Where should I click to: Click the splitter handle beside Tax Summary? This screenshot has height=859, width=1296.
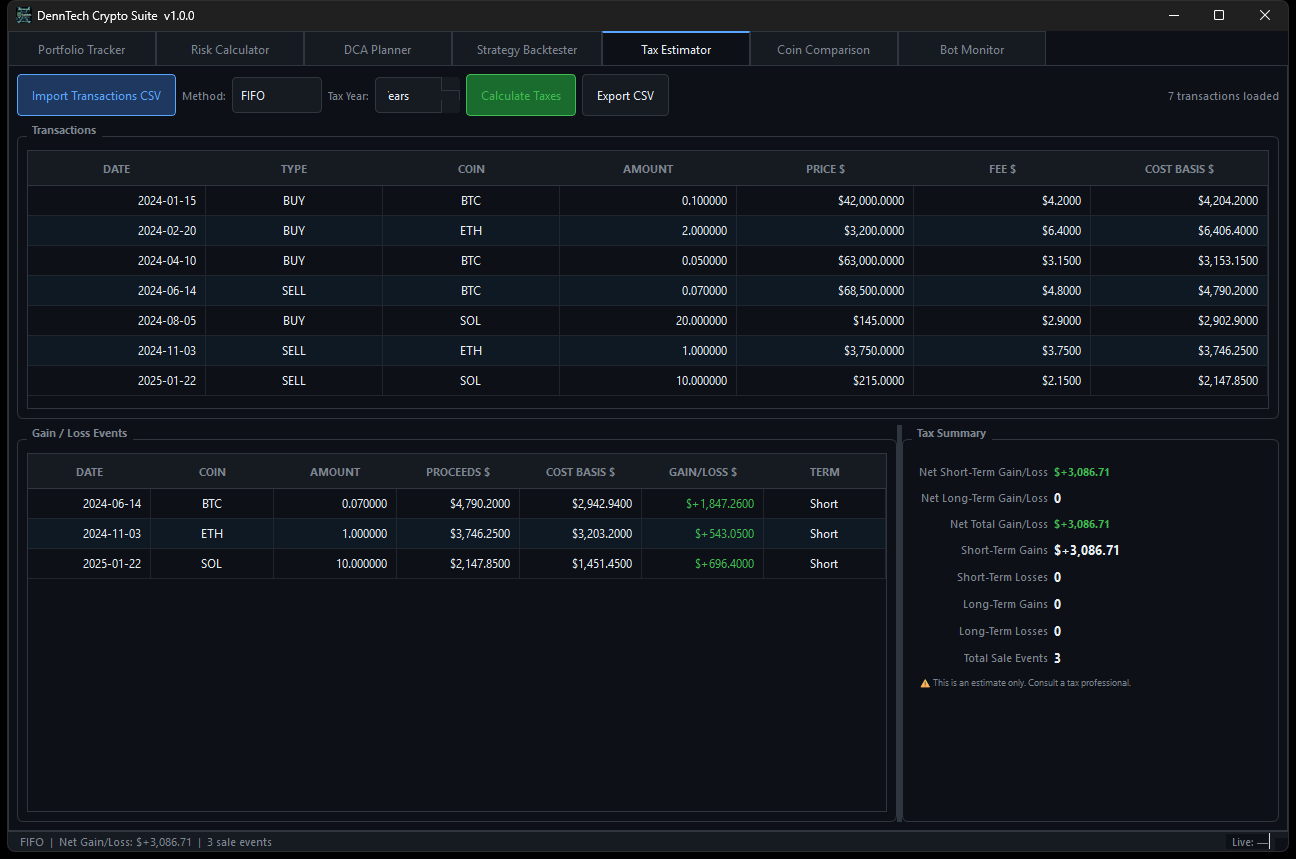pyautogui.click(x=899, y=623)
